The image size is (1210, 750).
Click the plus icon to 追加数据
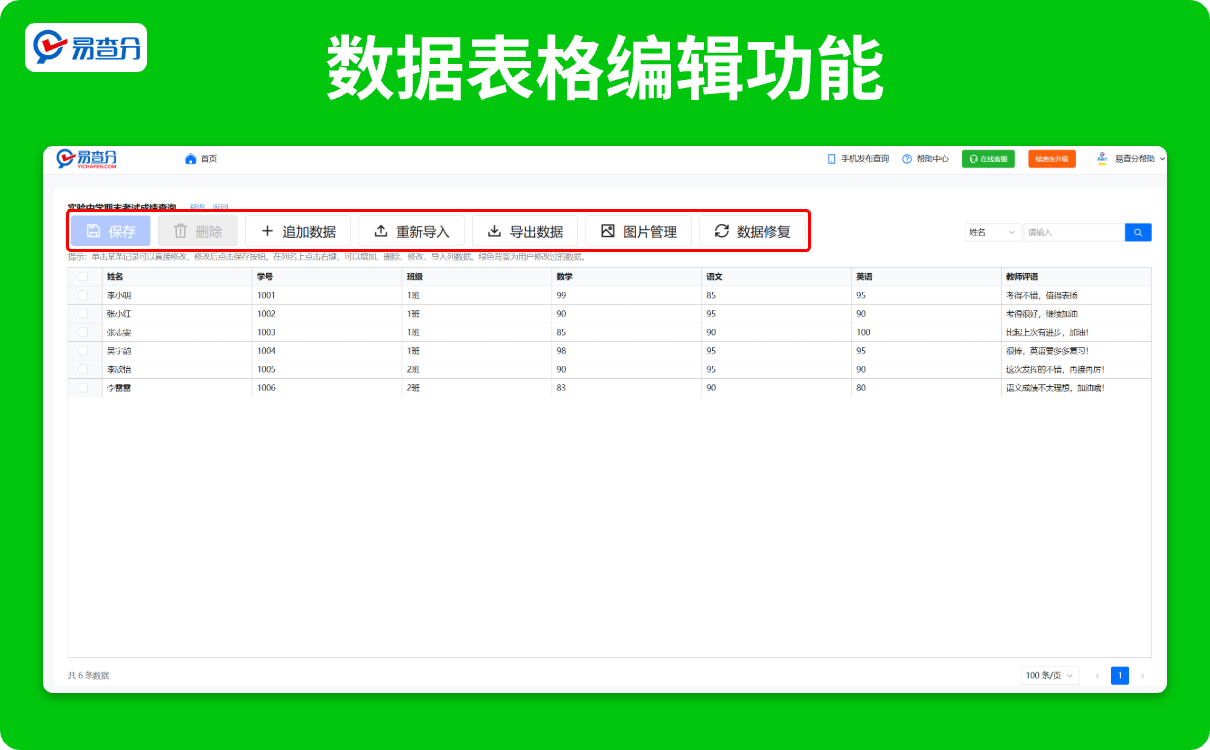[268, 231]
